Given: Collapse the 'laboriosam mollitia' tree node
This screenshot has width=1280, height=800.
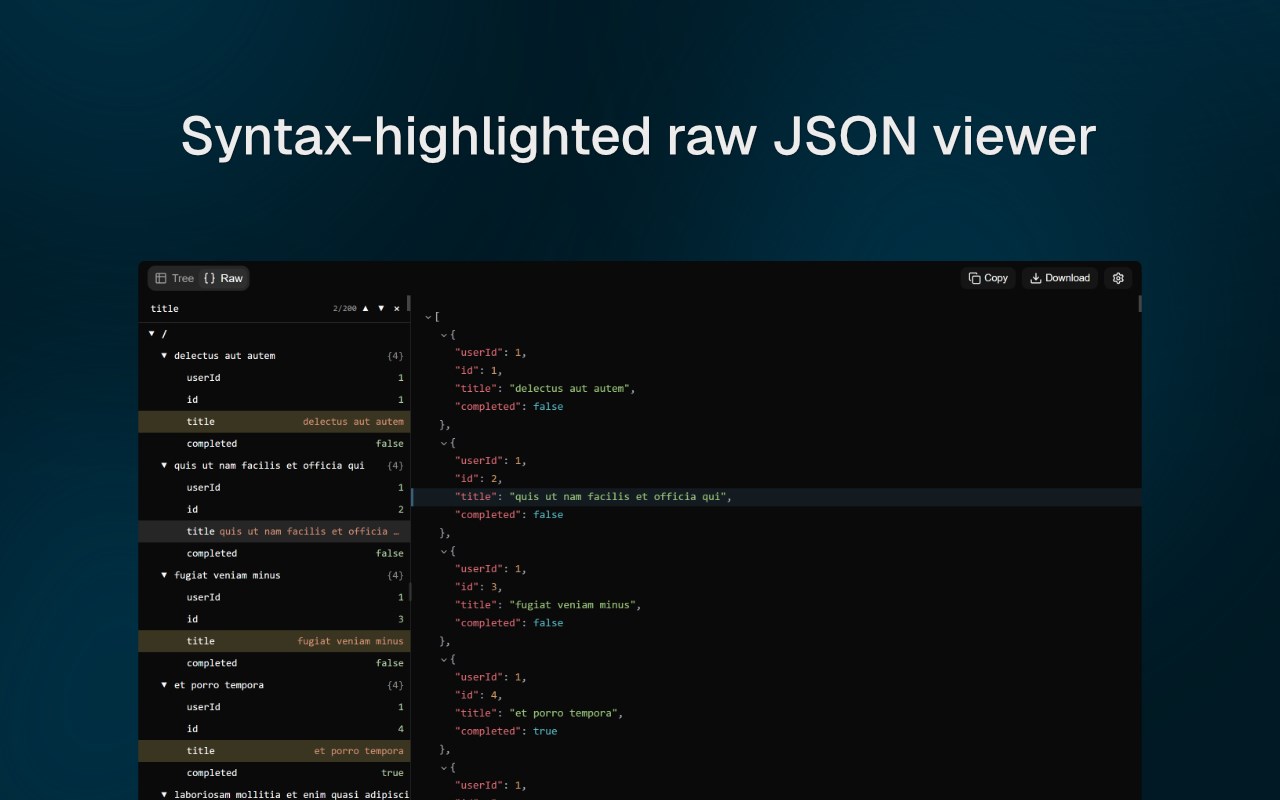Looking at the screenshot, I should [164, 794].
